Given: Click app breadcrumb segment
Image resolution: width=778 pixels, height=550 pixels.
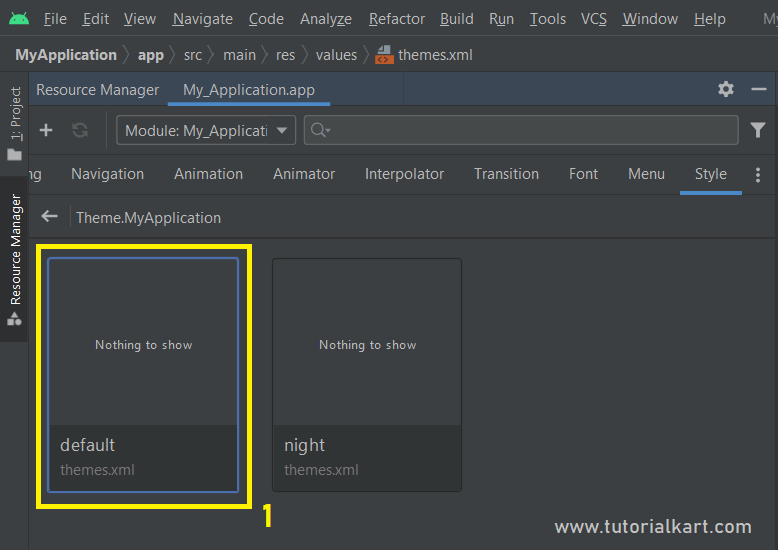Looking at the screenshot, I should tap(151, 55).
